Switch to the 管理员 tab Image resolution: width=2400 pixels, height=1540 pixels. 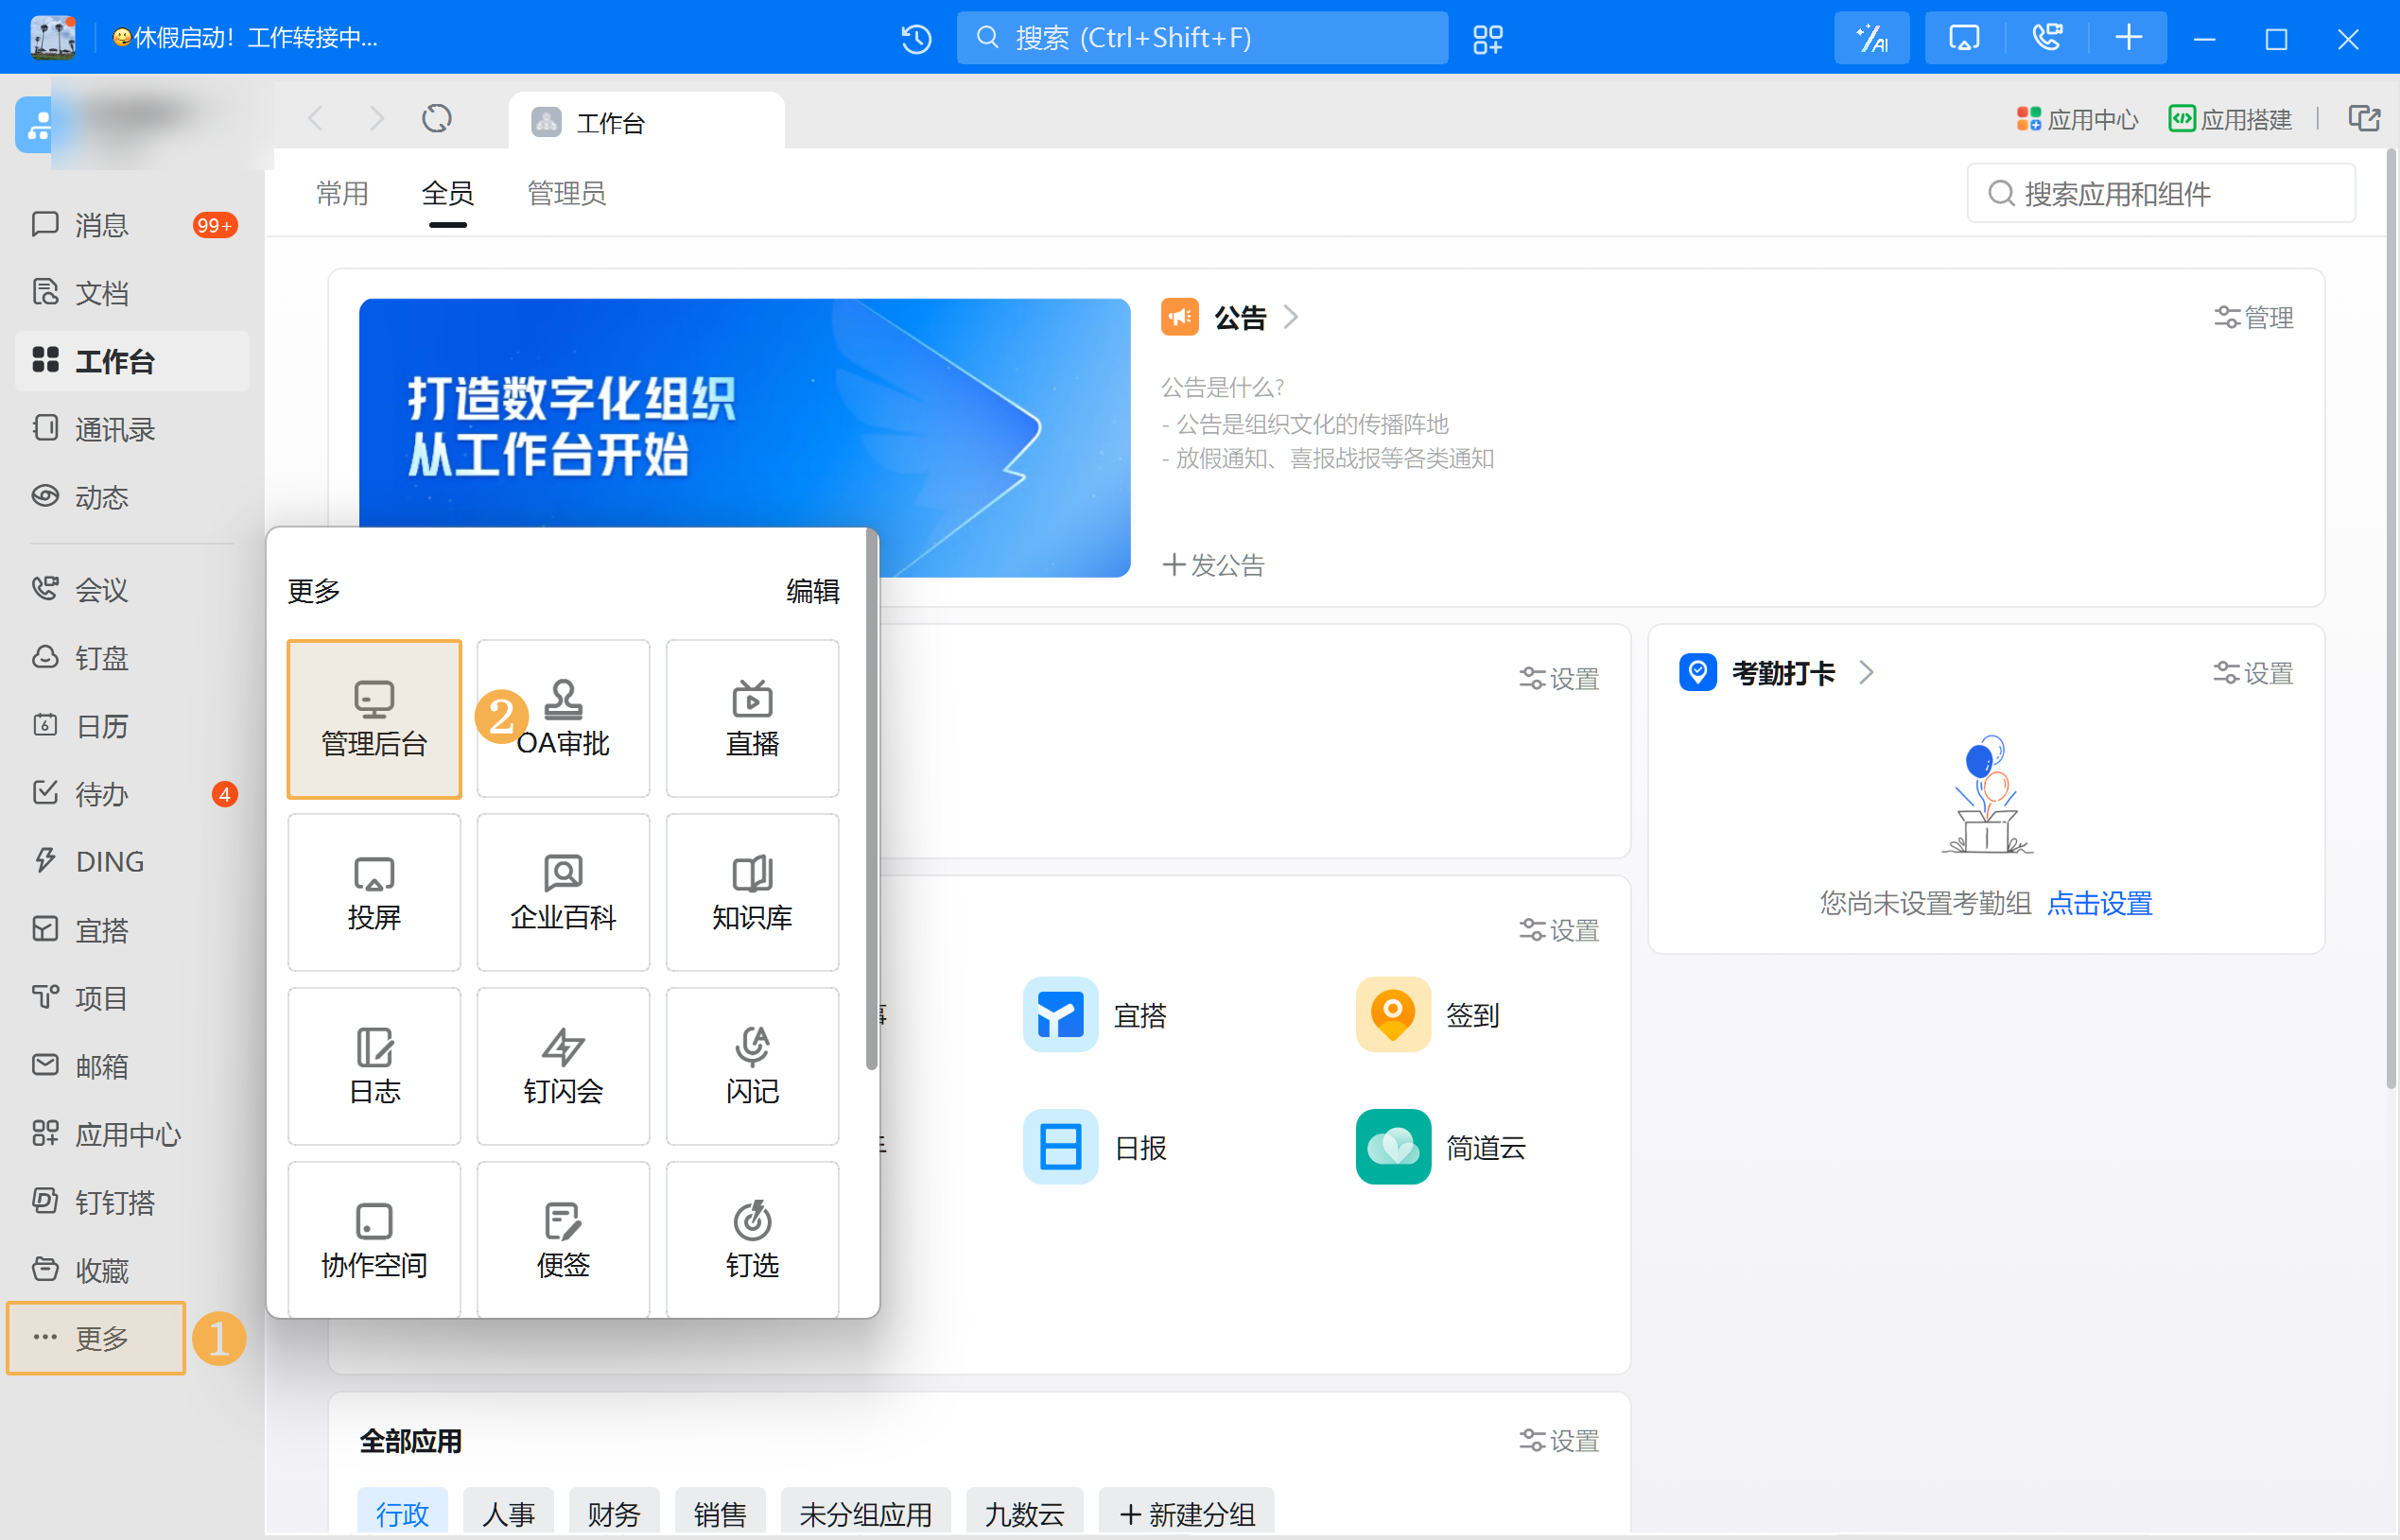coord(566,193)
